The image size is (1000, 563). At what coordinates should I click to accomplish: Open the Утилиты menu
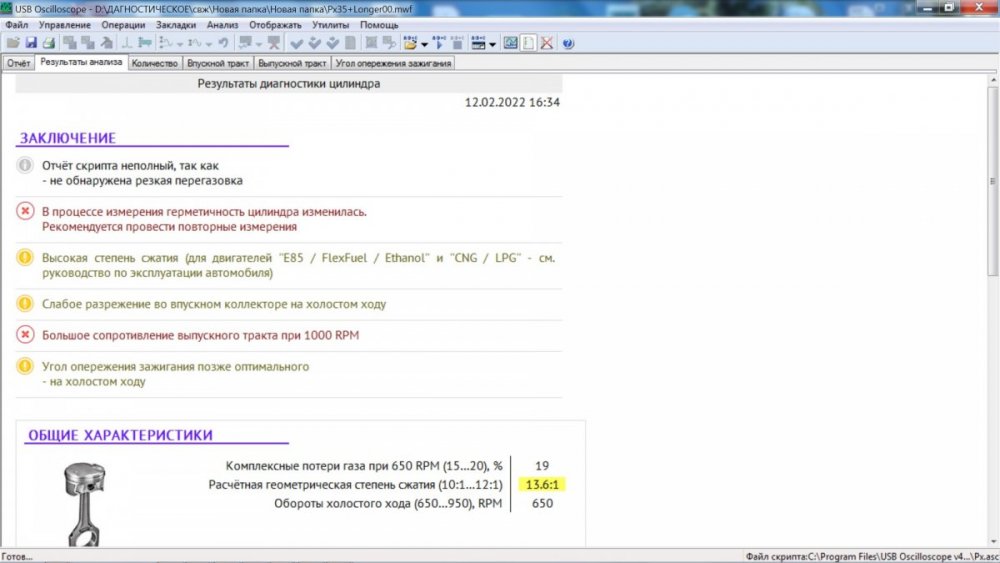pos(330,25)
